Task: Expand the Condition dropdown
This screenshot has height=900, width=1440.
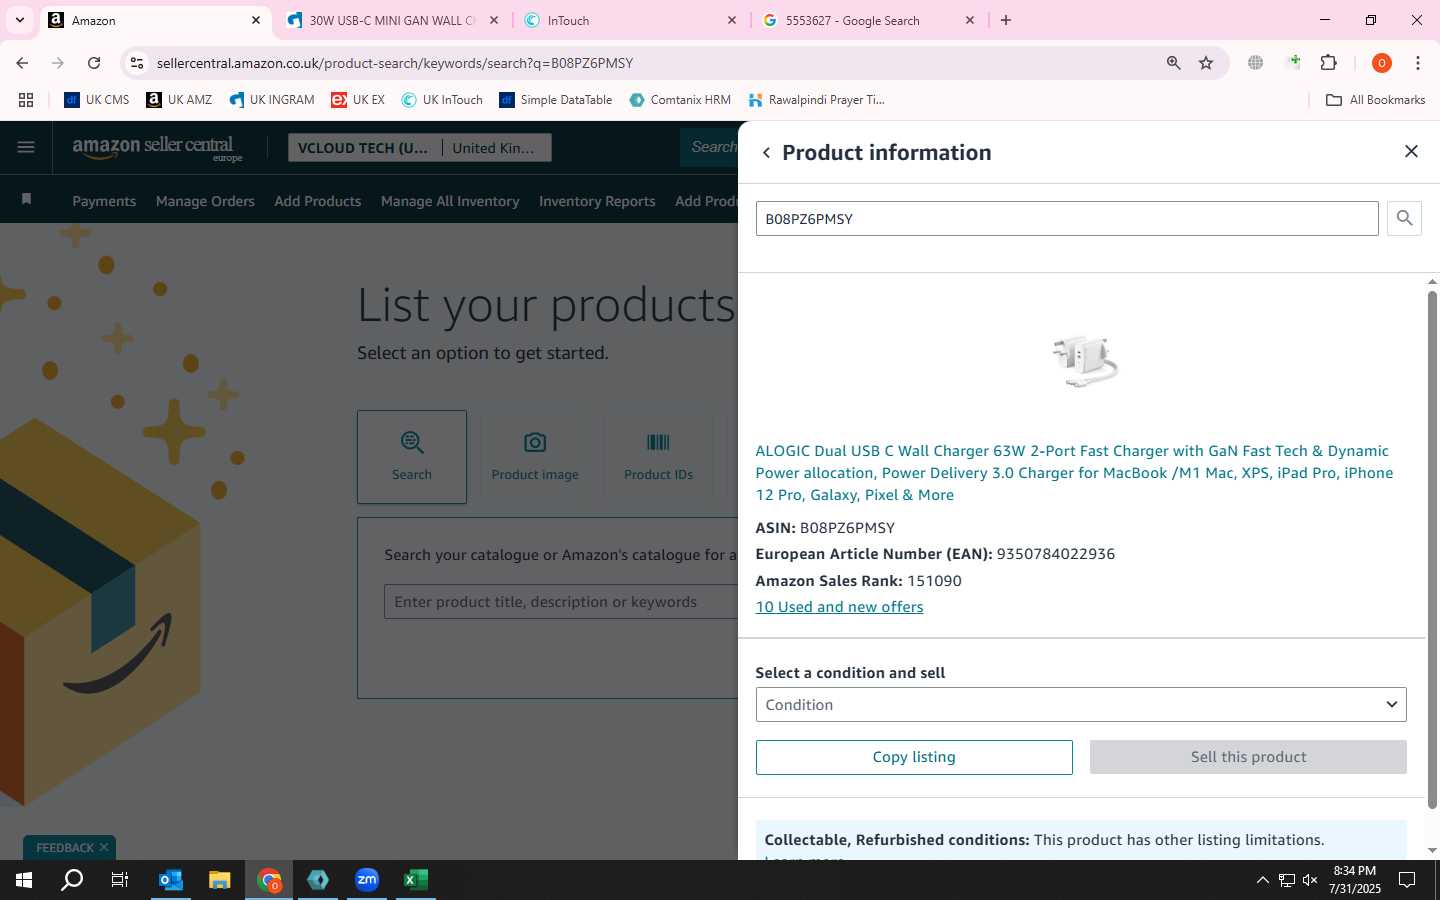Action: coord(1081,705)
